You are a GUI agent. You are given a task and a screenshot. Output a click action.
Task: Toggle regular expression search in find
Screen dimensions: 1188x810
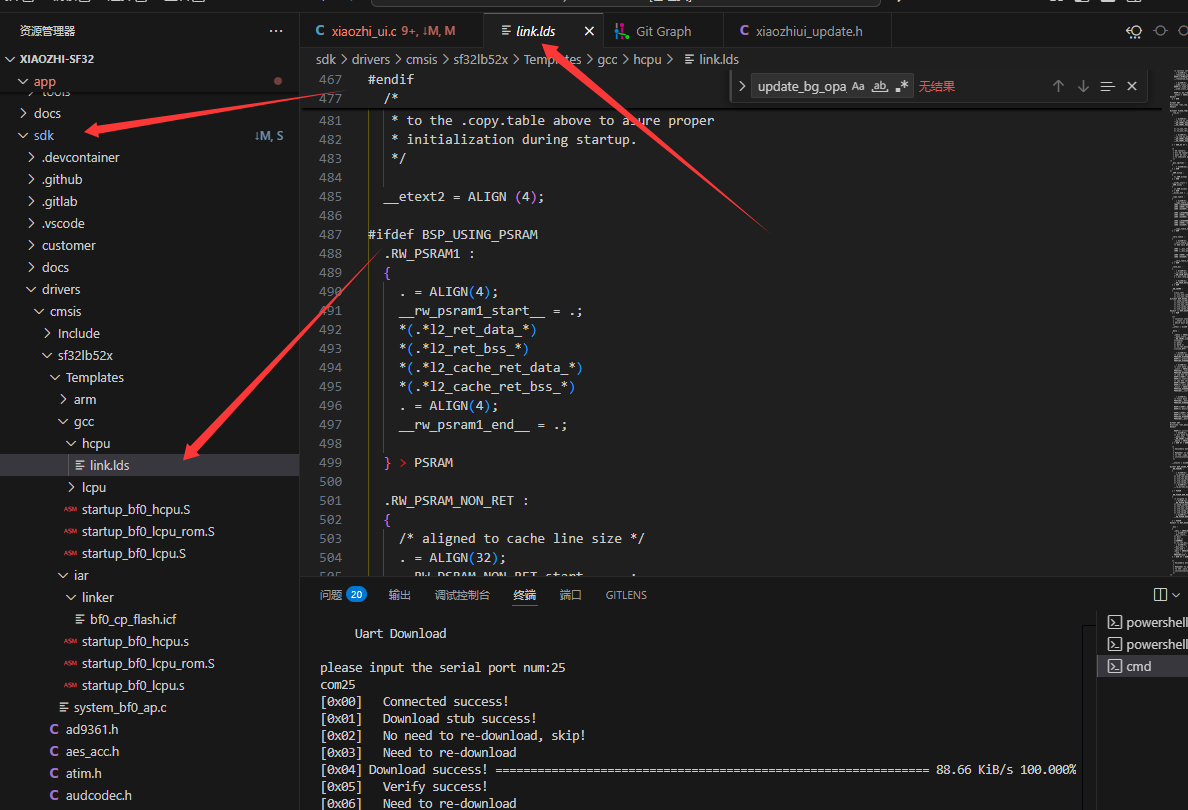click(901, 86)
